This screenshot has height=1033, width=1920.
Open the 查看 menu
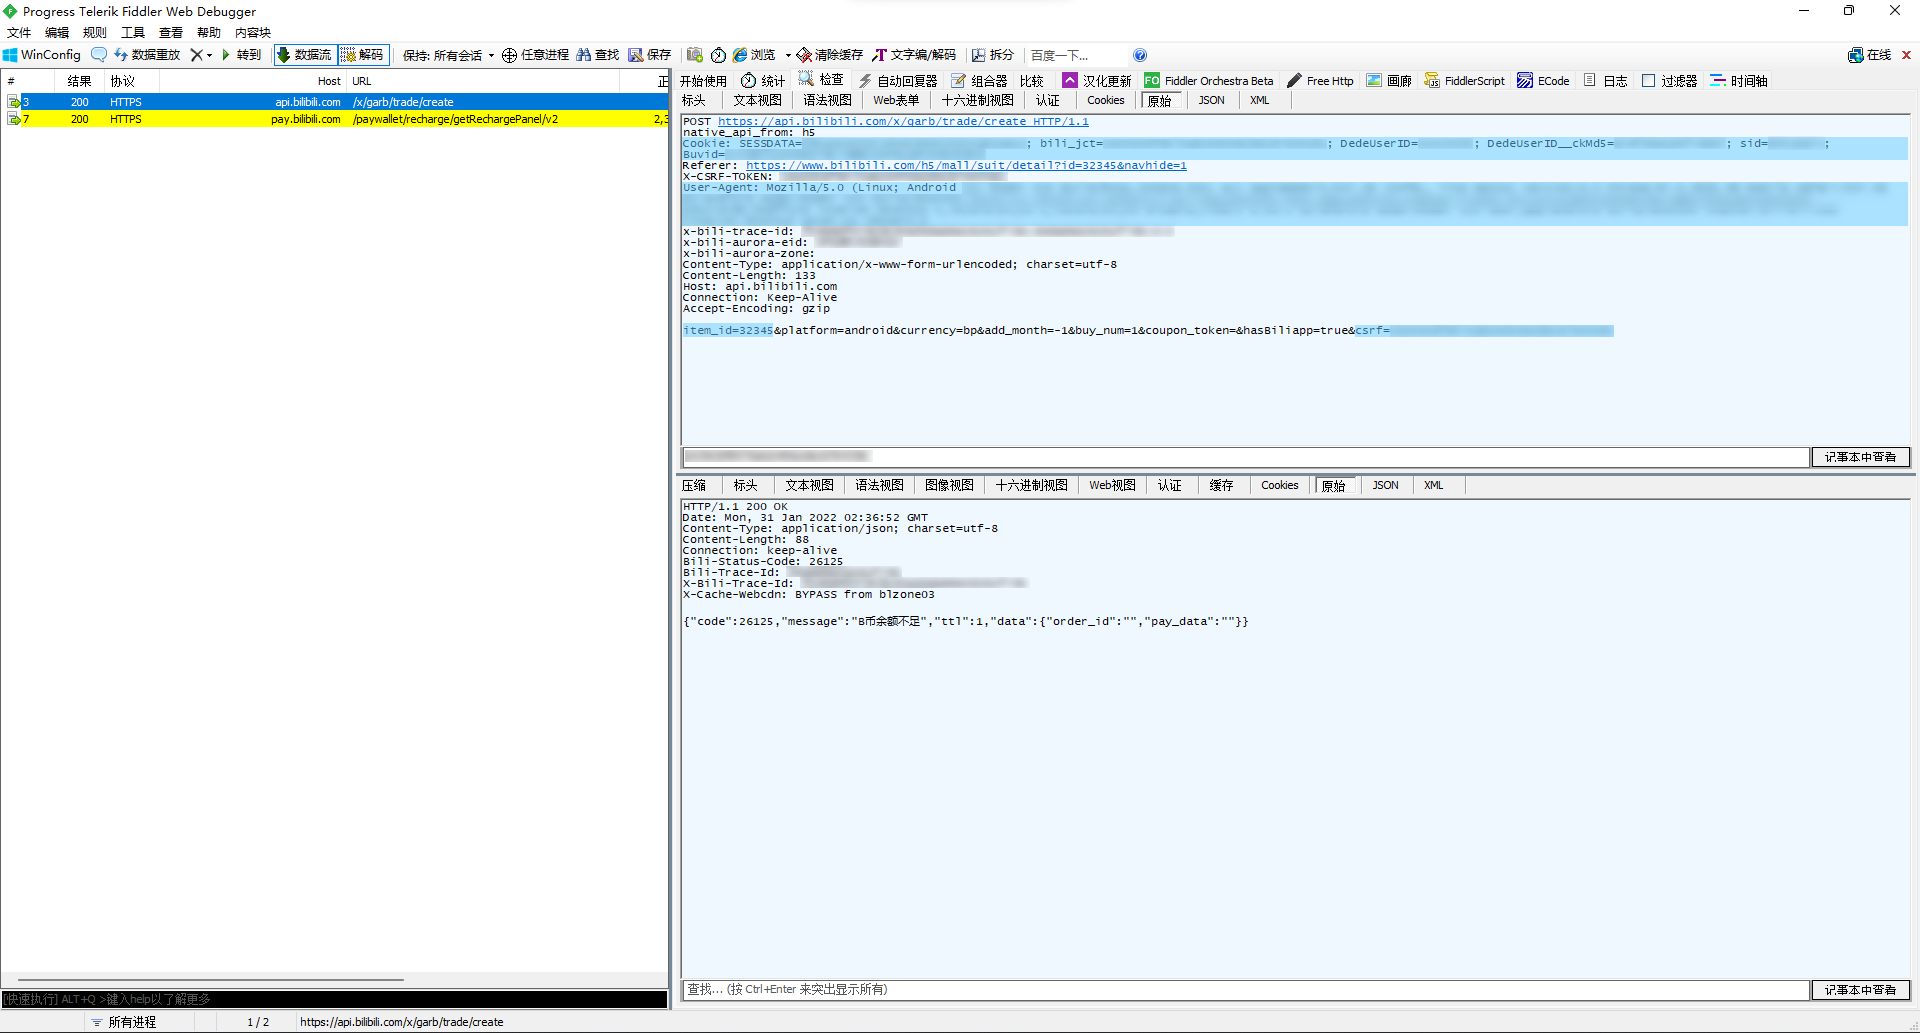pyautogui.click(x=171, y=32)
